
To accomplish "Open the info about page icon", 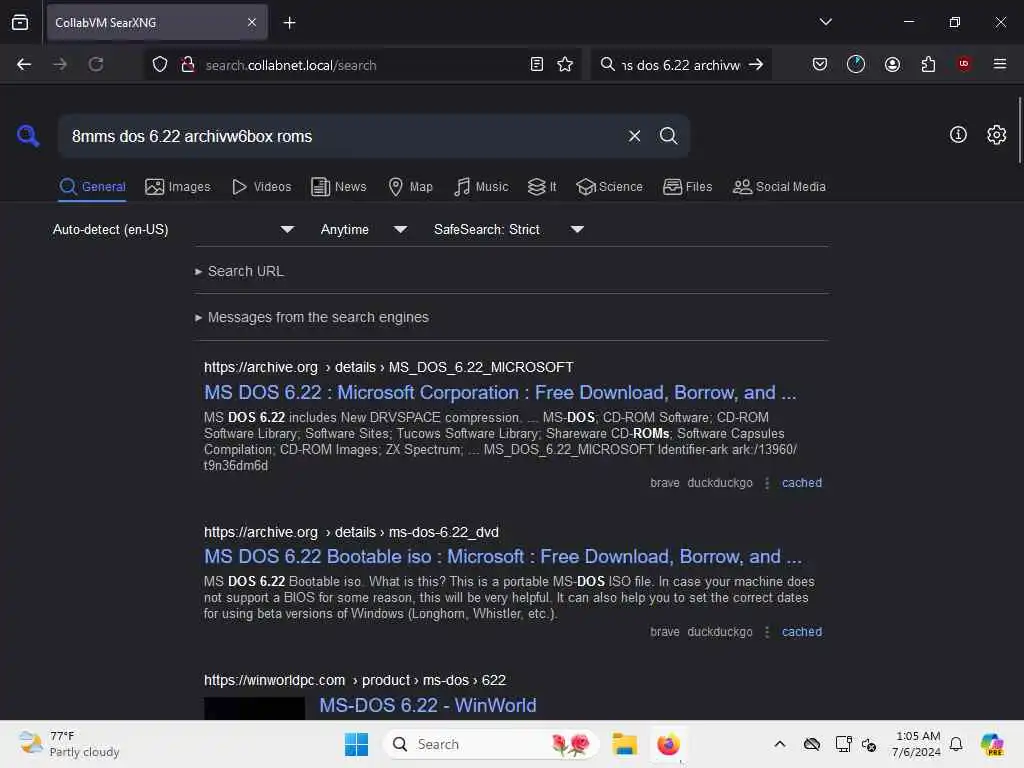I will 958,135.
